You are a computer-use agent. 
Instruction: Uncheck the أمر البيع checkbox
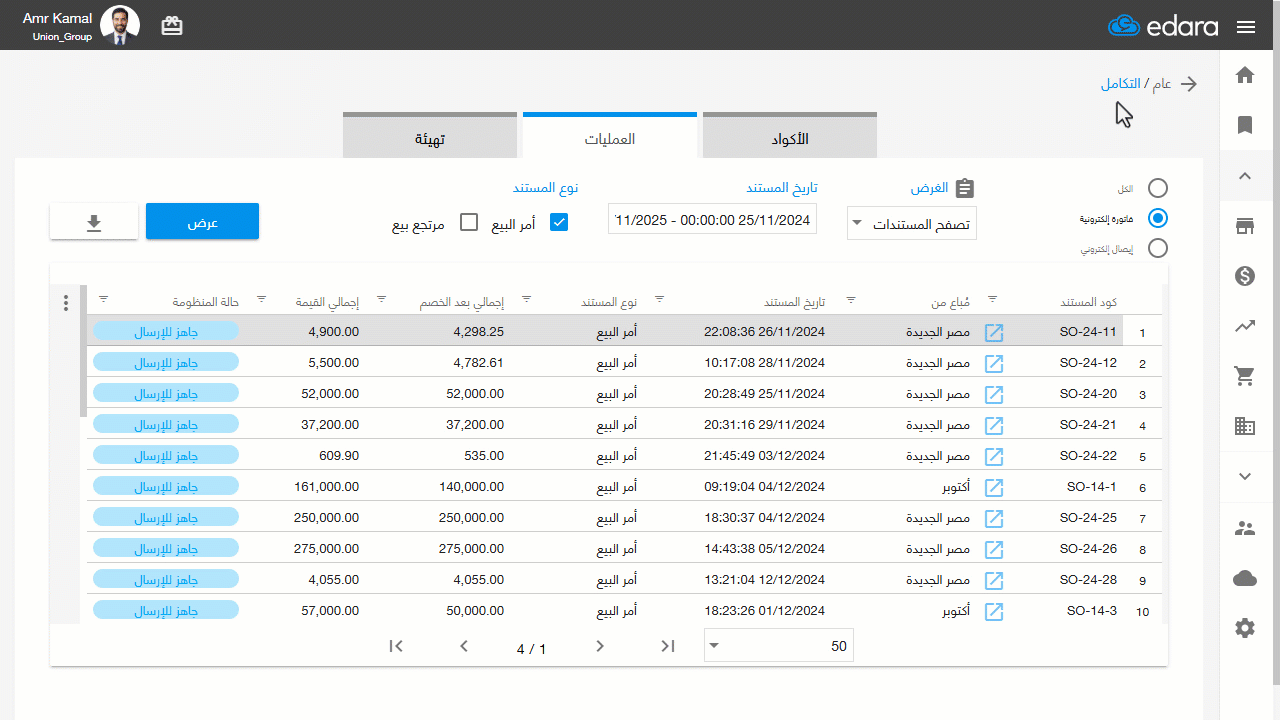(x=559, y=222)
